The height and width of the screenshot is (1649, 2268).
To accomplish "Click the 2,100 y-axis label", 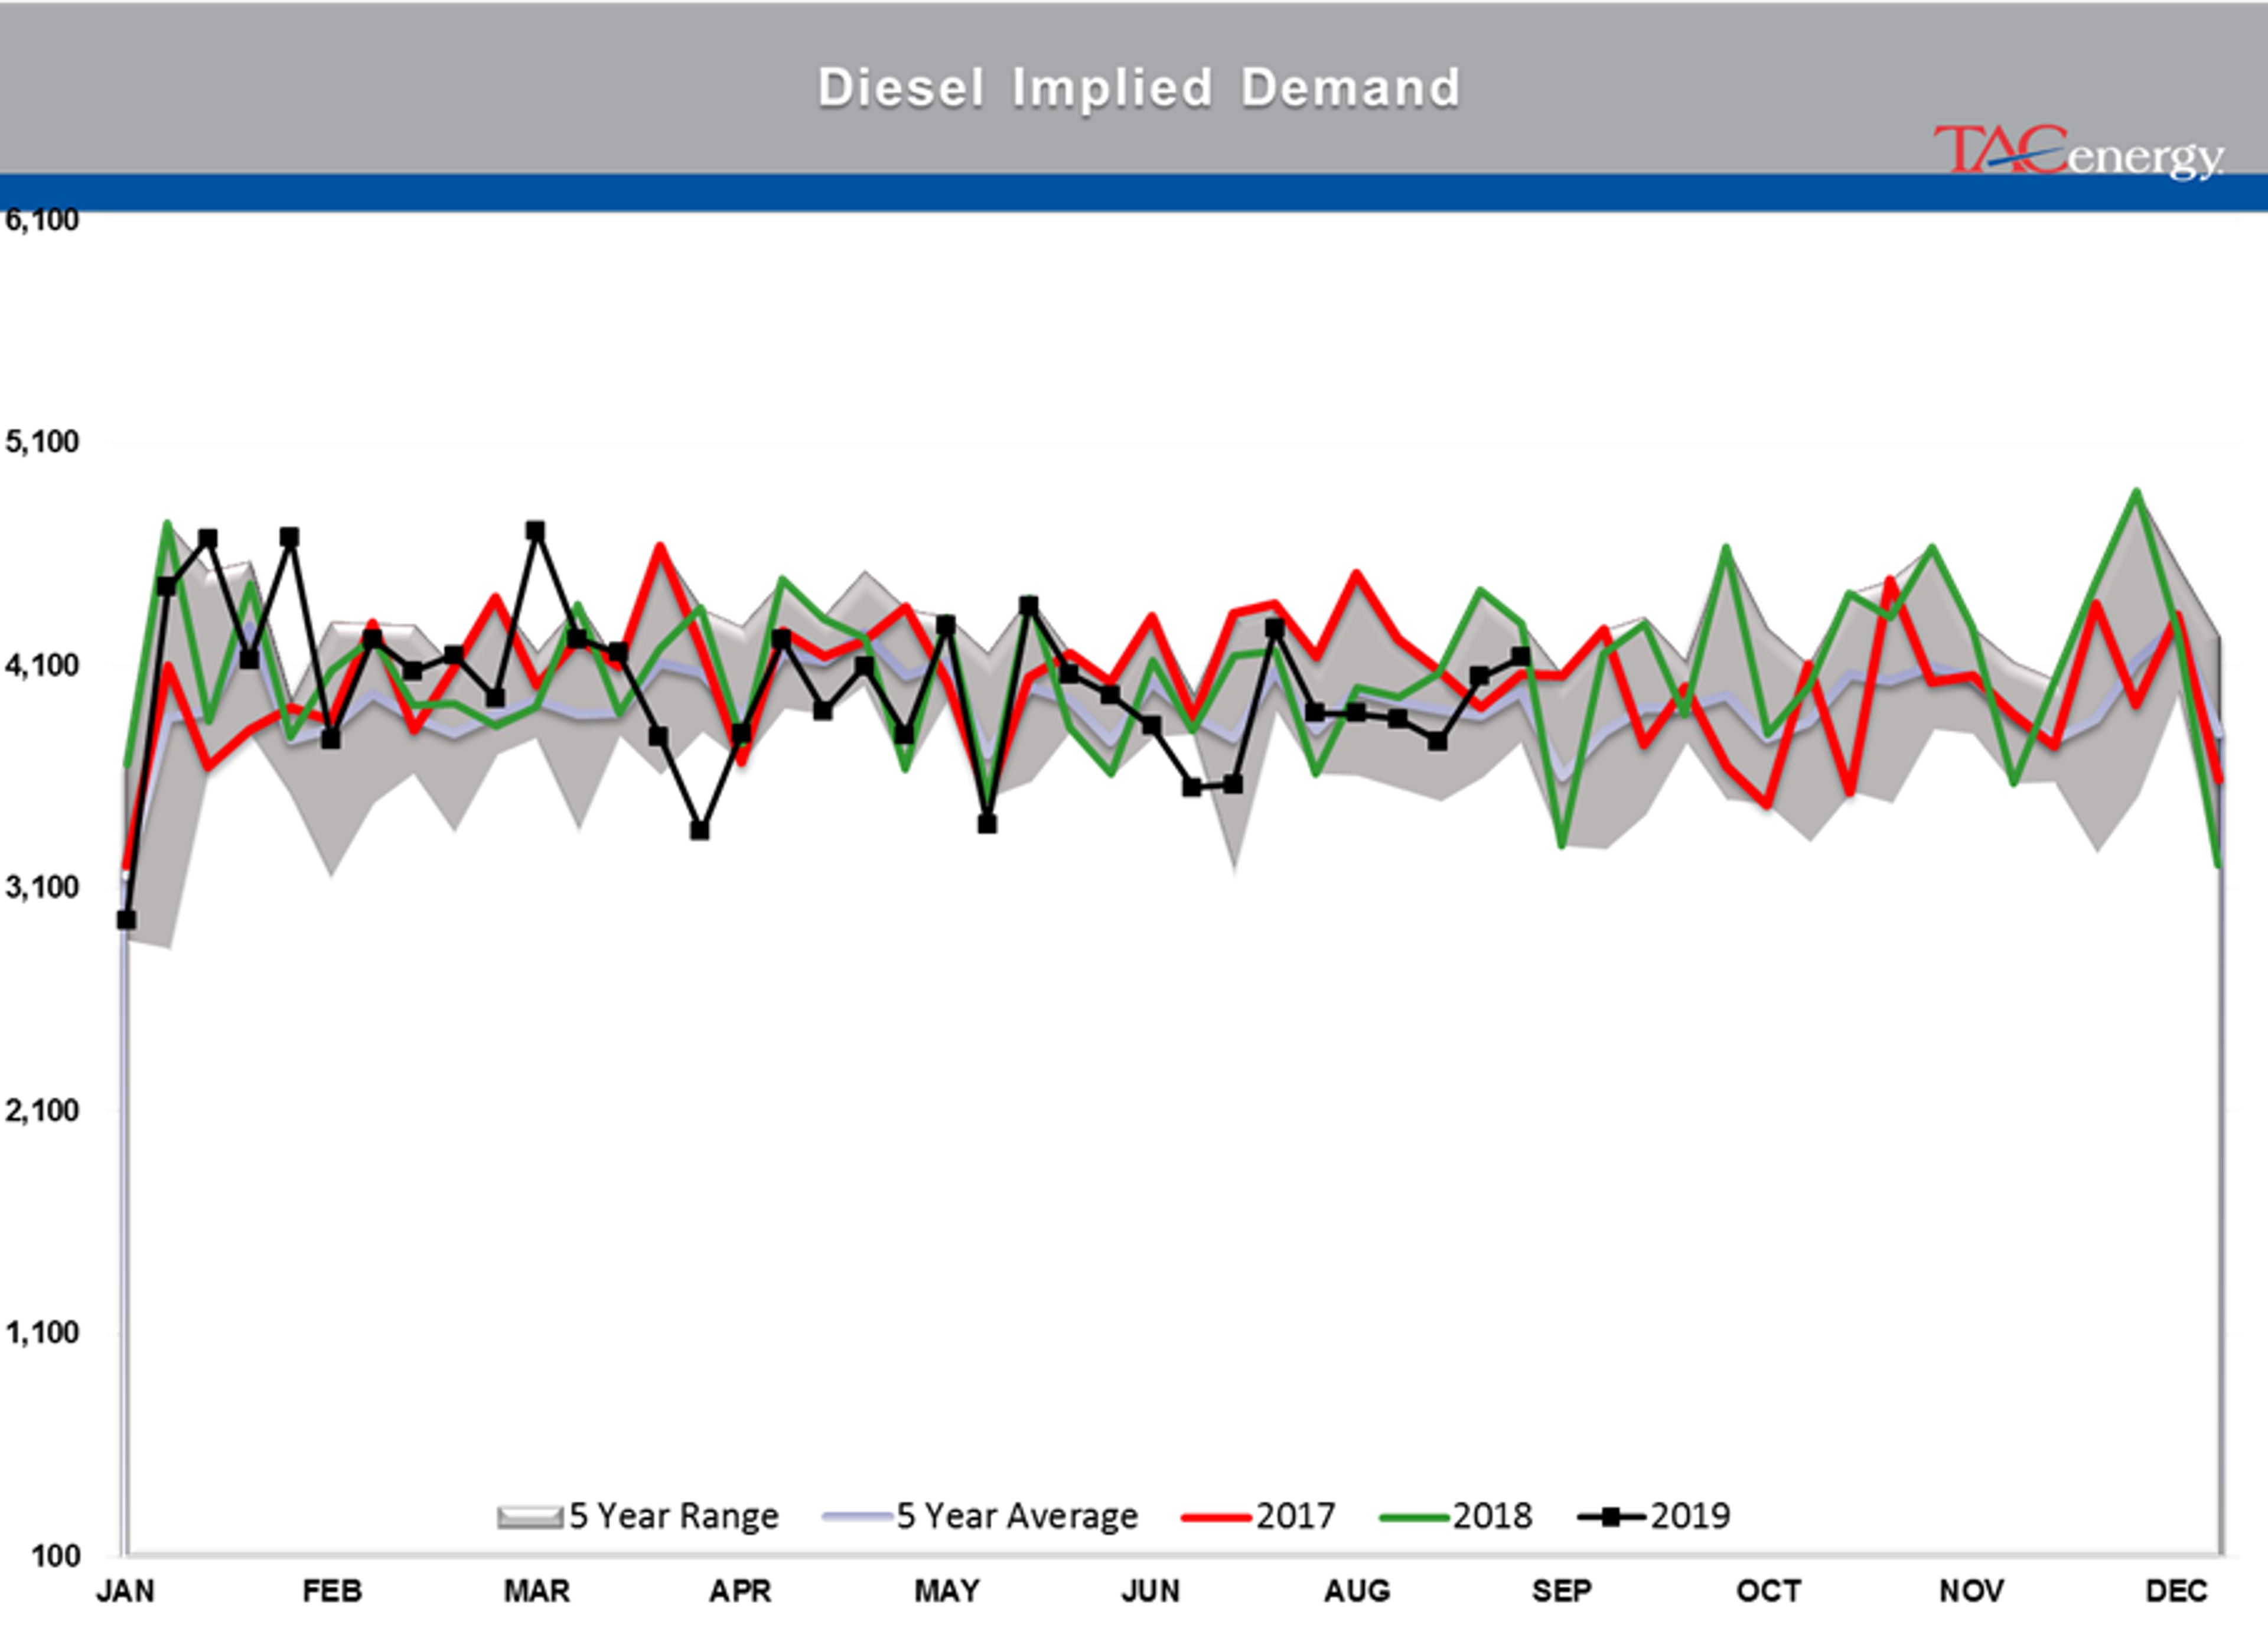I will [42, 1110].
